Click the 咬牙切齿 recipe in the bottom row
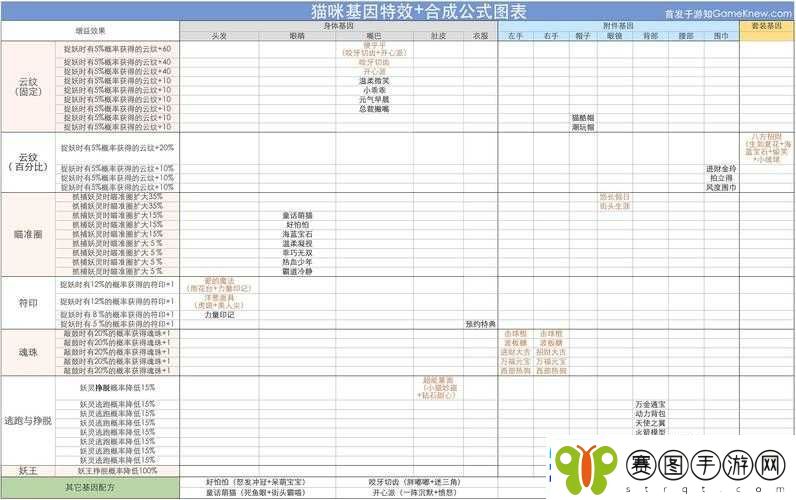This screenshot has height=500, width=796. pos(414,482)
